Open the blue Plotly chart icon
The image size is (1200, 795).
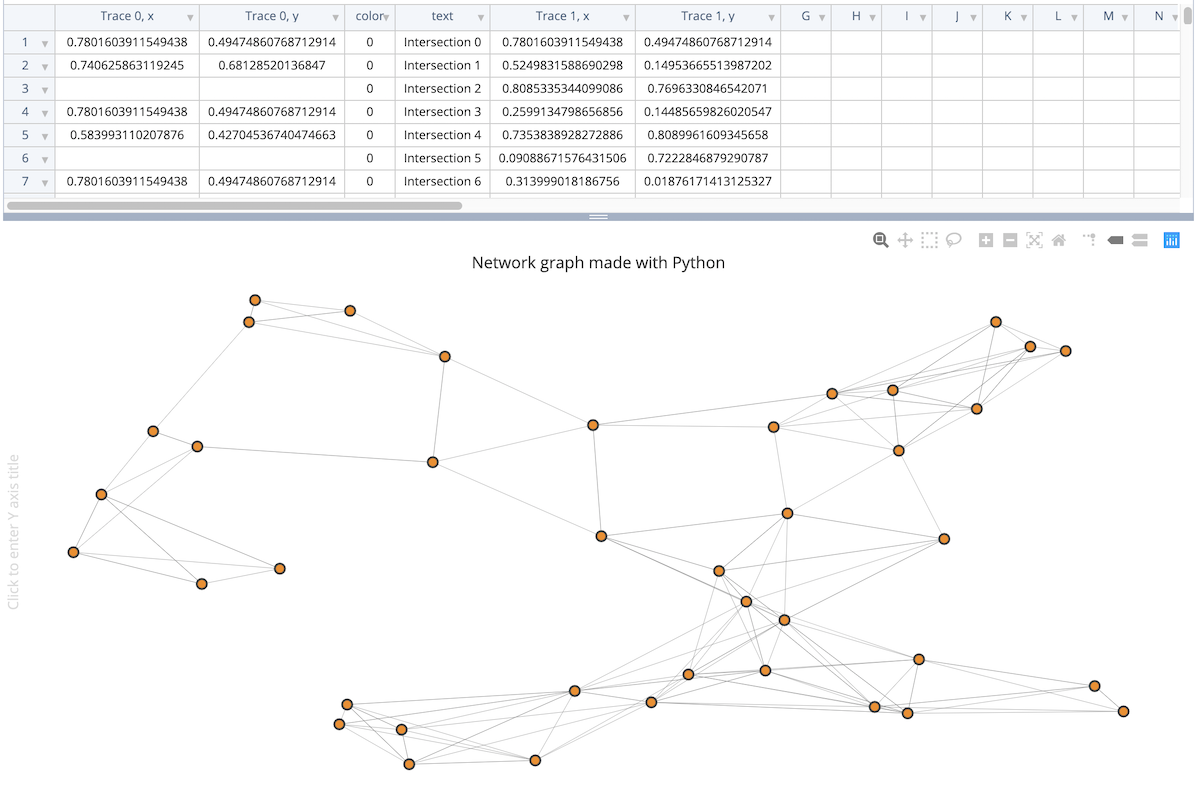tap(1172, 240)
